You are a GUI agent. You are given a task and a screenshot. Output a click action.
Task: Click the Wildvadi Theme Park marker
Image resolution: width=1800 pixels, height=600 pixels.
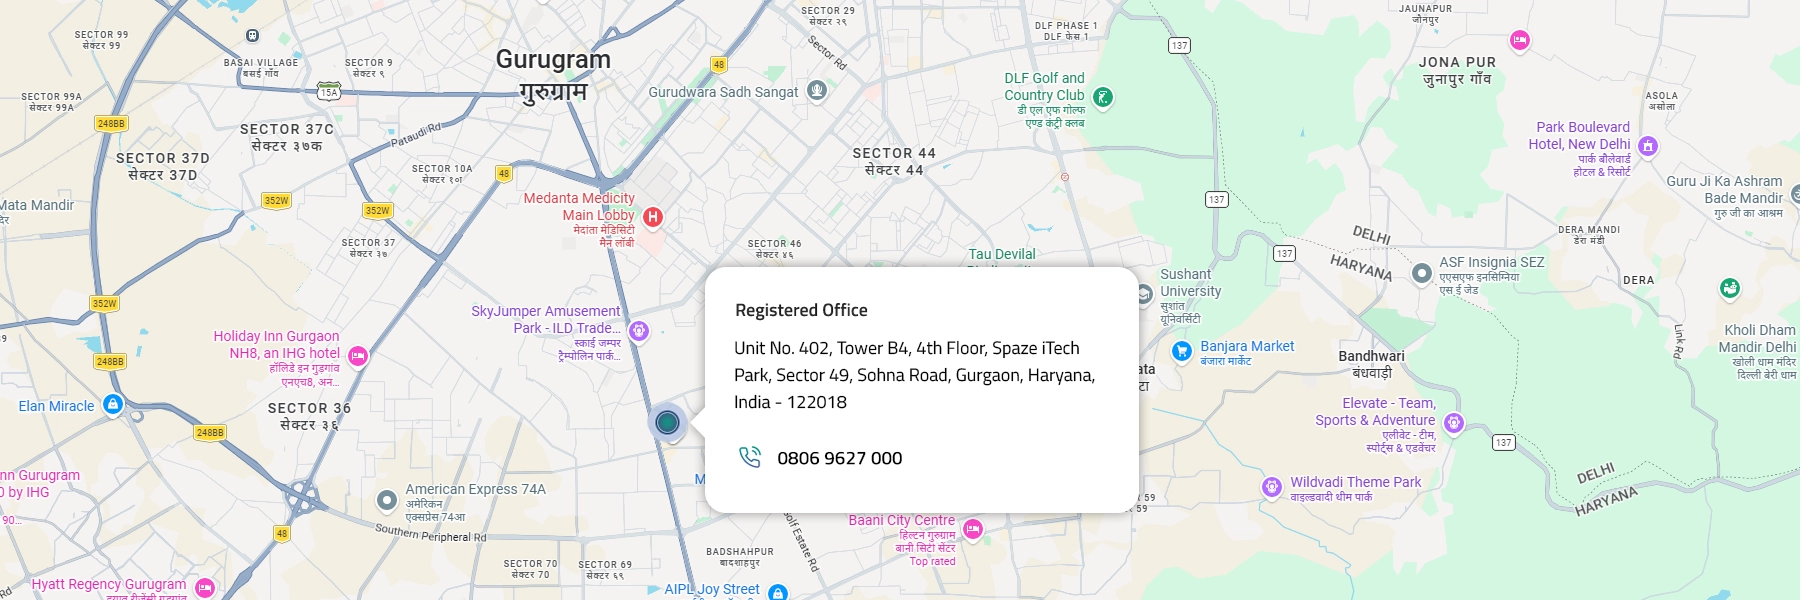click(1271, 487)
